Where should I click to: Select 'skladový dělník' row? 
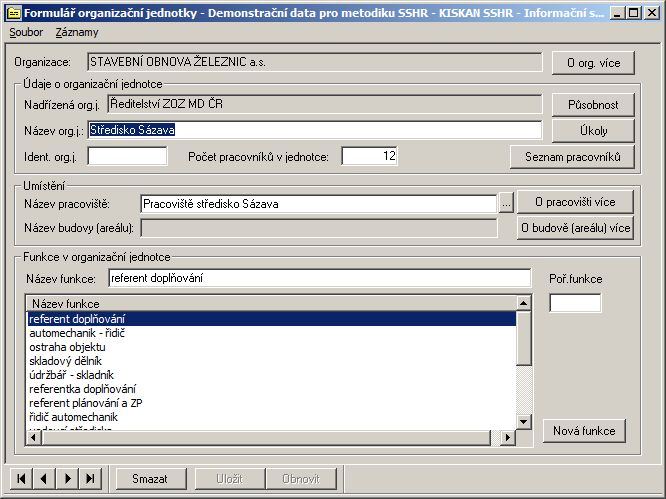[272, 361]
